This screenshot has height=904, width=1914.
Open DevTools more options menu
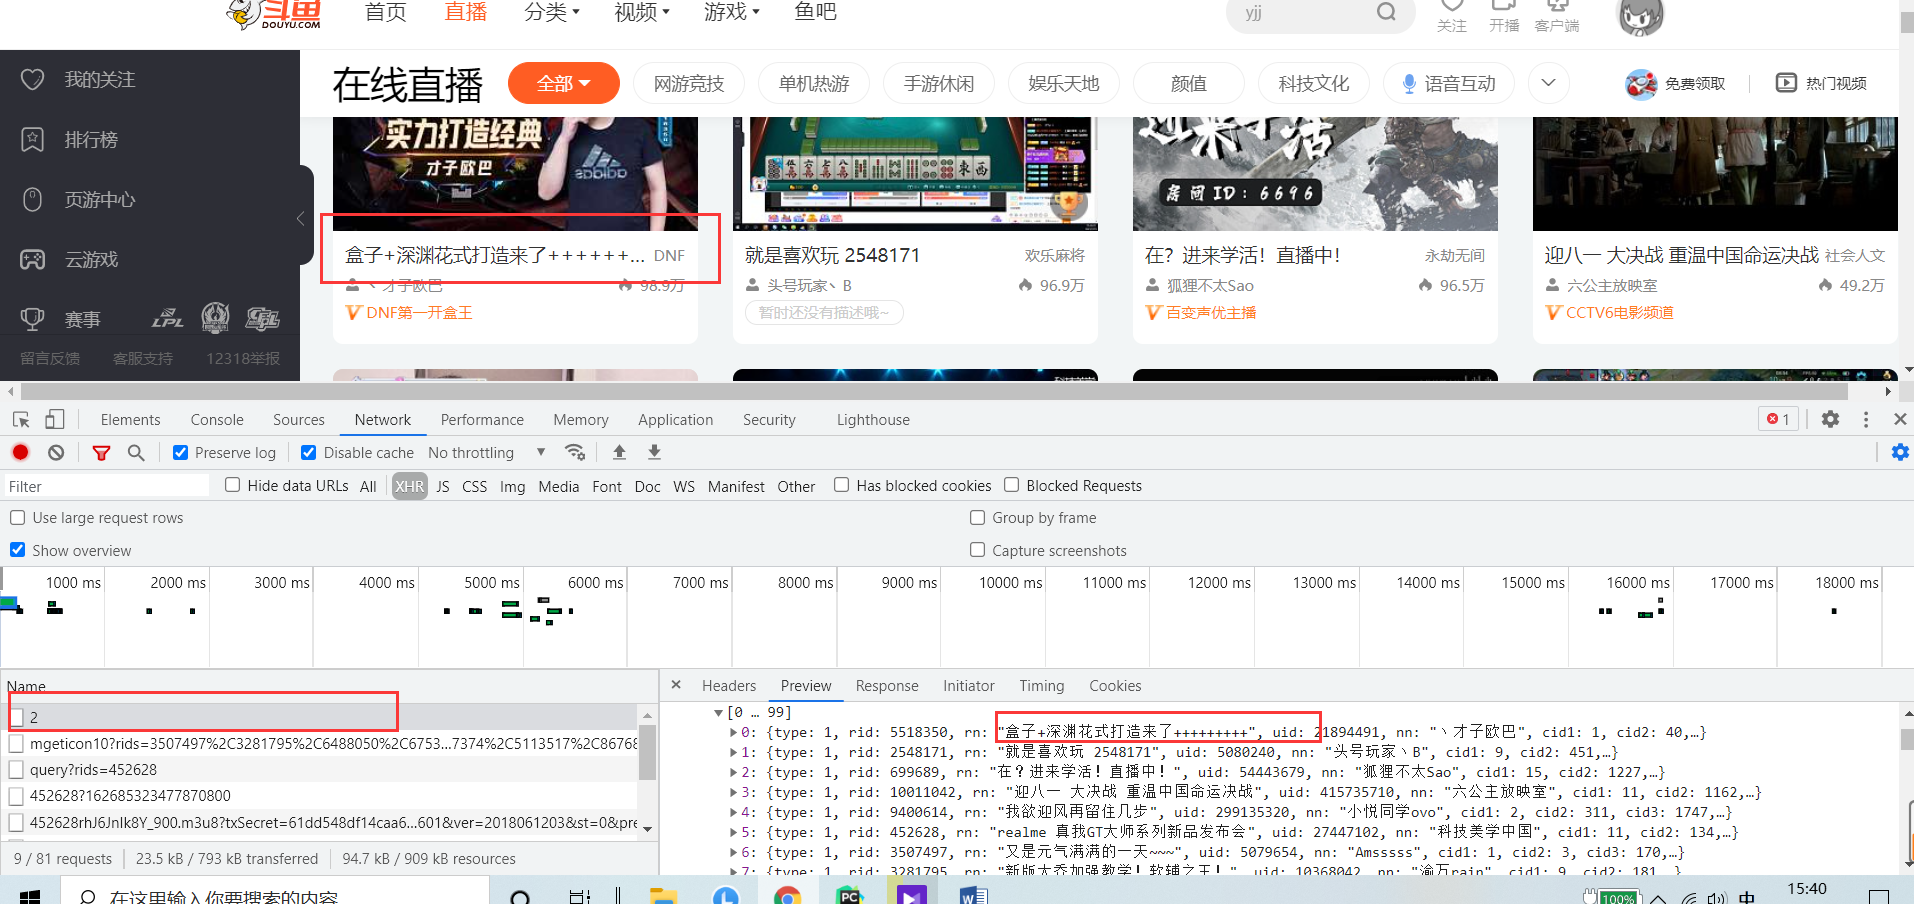[x=1866, y=419]
